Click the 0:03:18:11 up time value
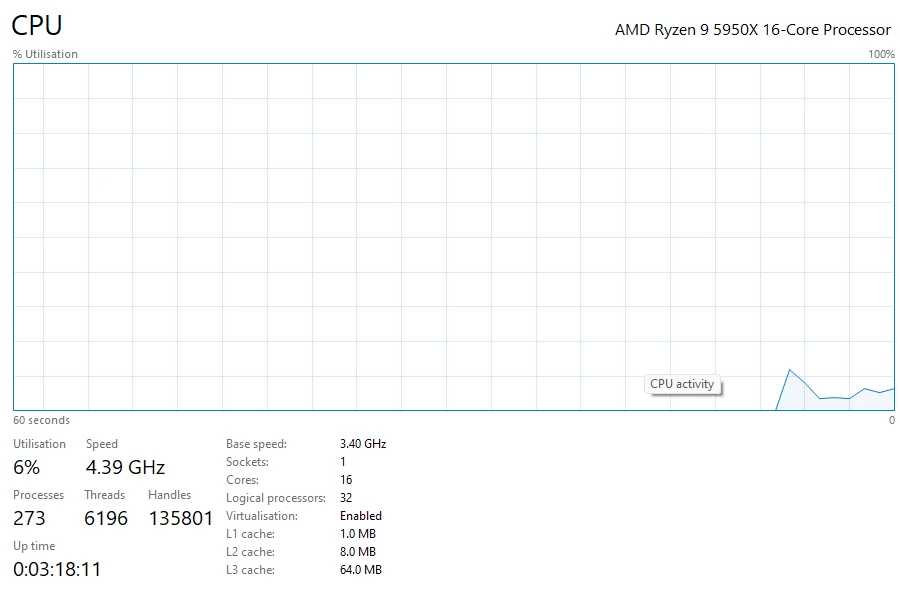 click(x=57, y=570)
